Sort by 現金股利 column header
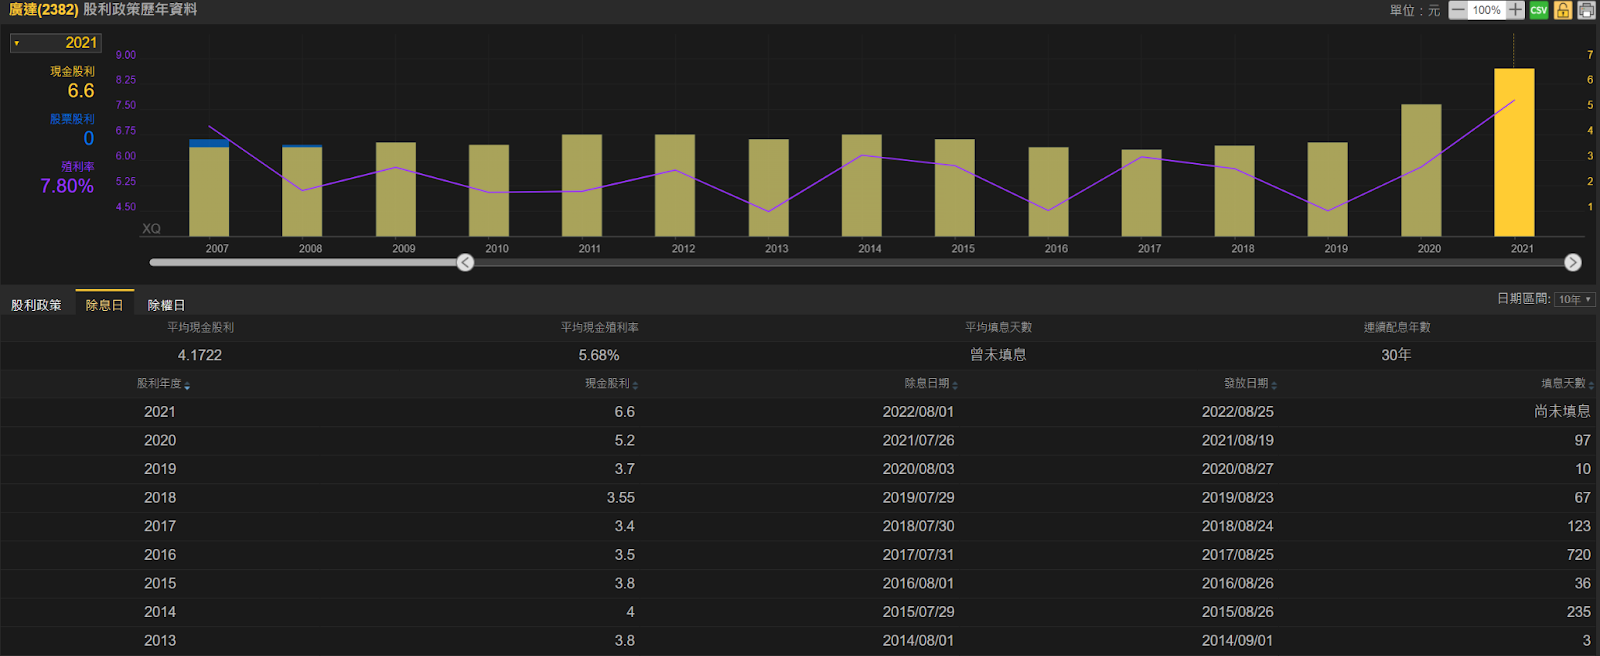This screenshot has height=656, width=1600. 611,384
